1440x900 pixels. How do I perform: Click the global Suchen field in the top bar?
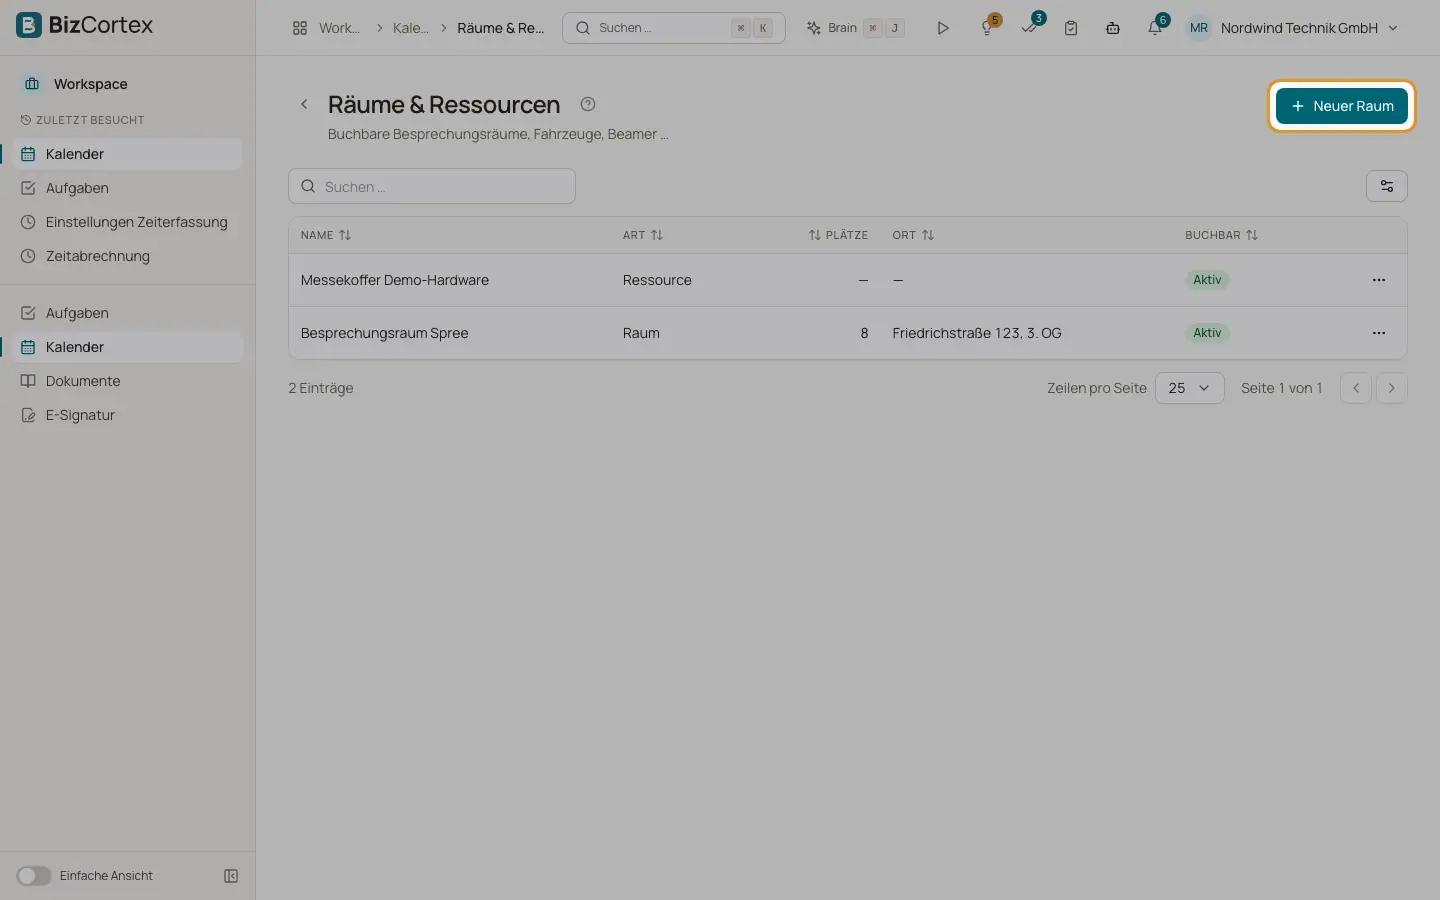674,28
